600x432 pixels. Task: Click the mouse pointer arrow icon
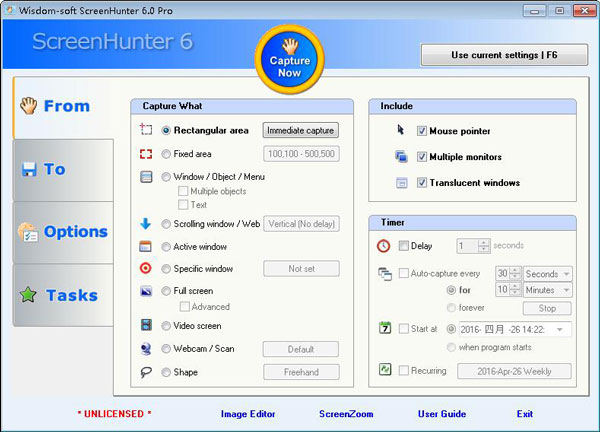pos(400,130)
